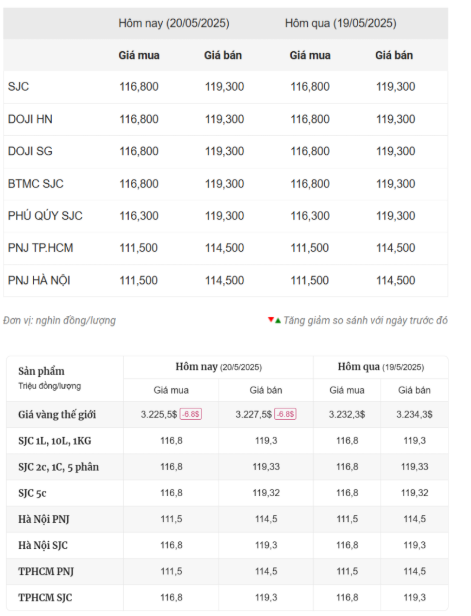Select the PNJ HÀ NỘI row

(x=225, y=280)
